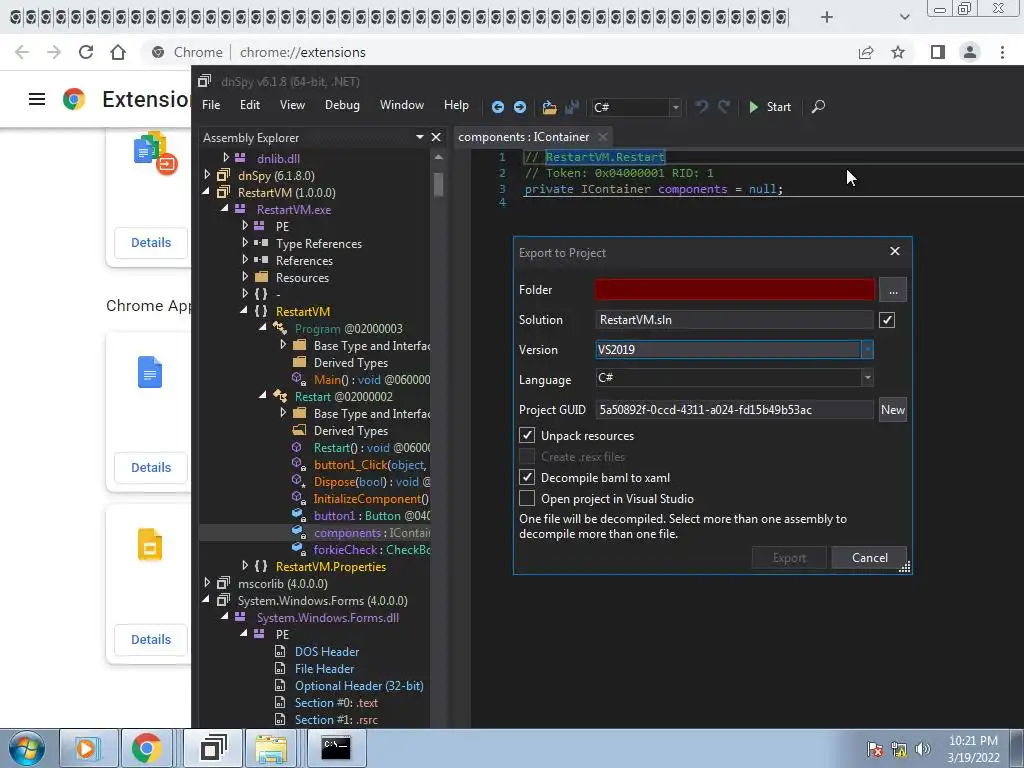Click dnSpy navigate back arrow
1024x768 pixels.
(498, 106)
